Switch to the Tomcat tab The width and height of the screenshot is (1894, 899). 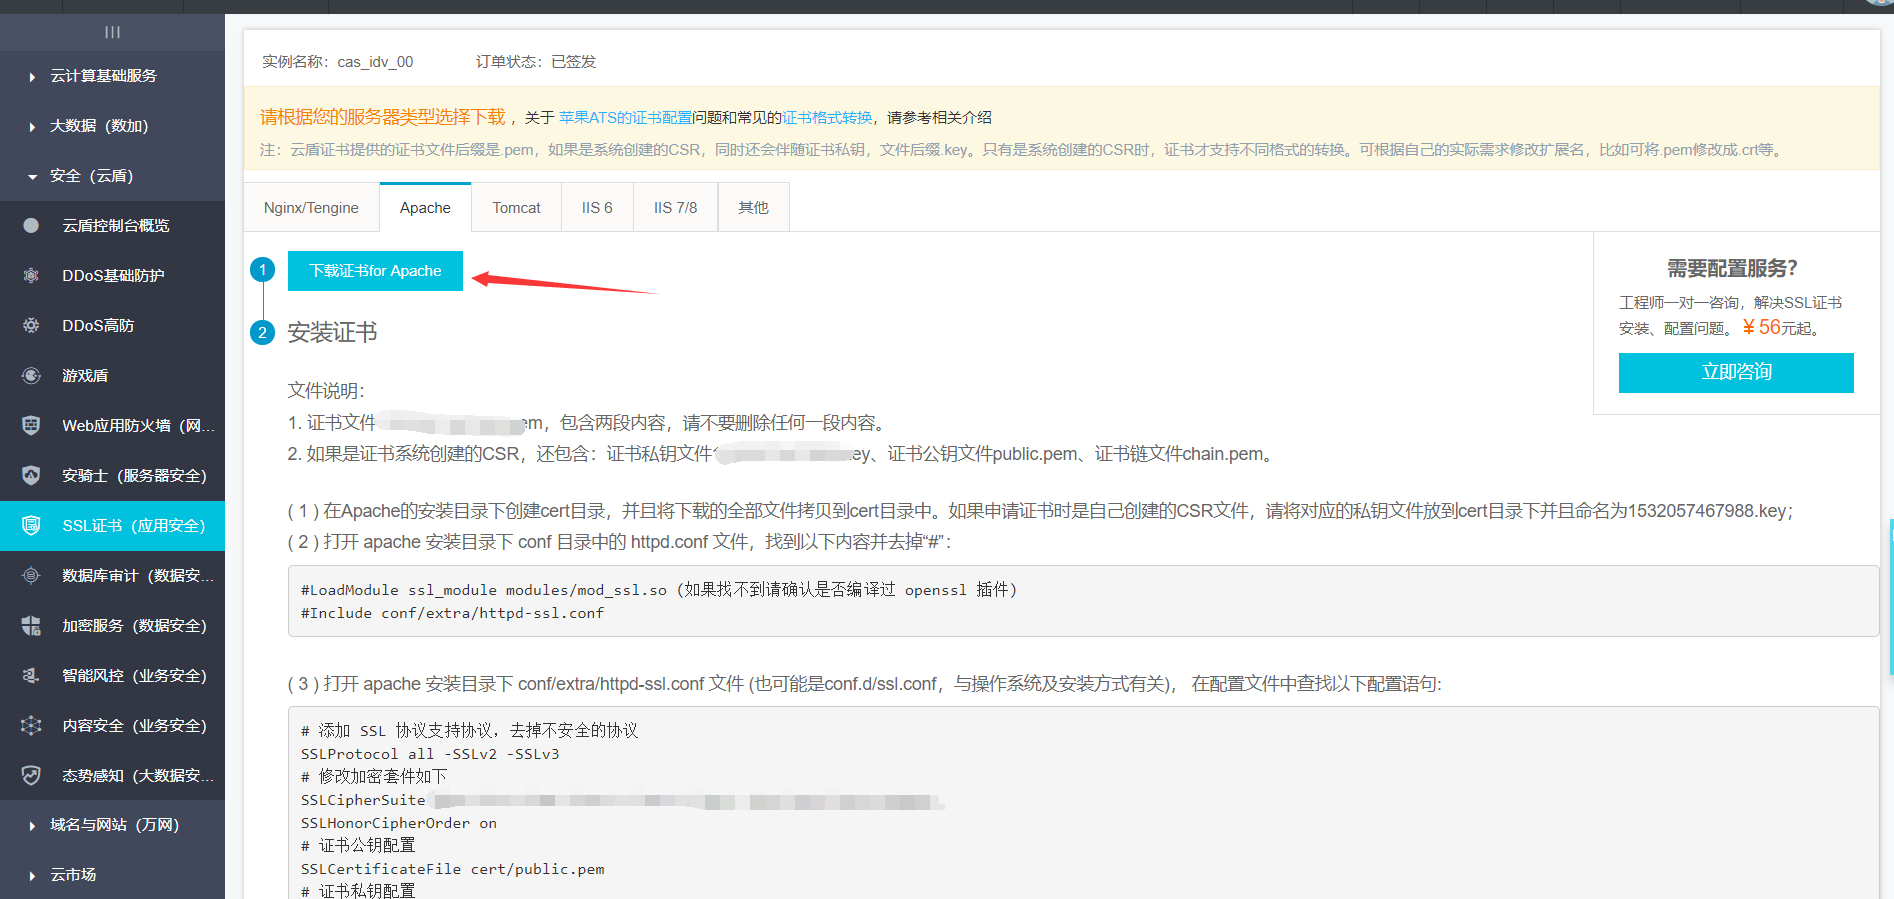click(x=516, y=208)
